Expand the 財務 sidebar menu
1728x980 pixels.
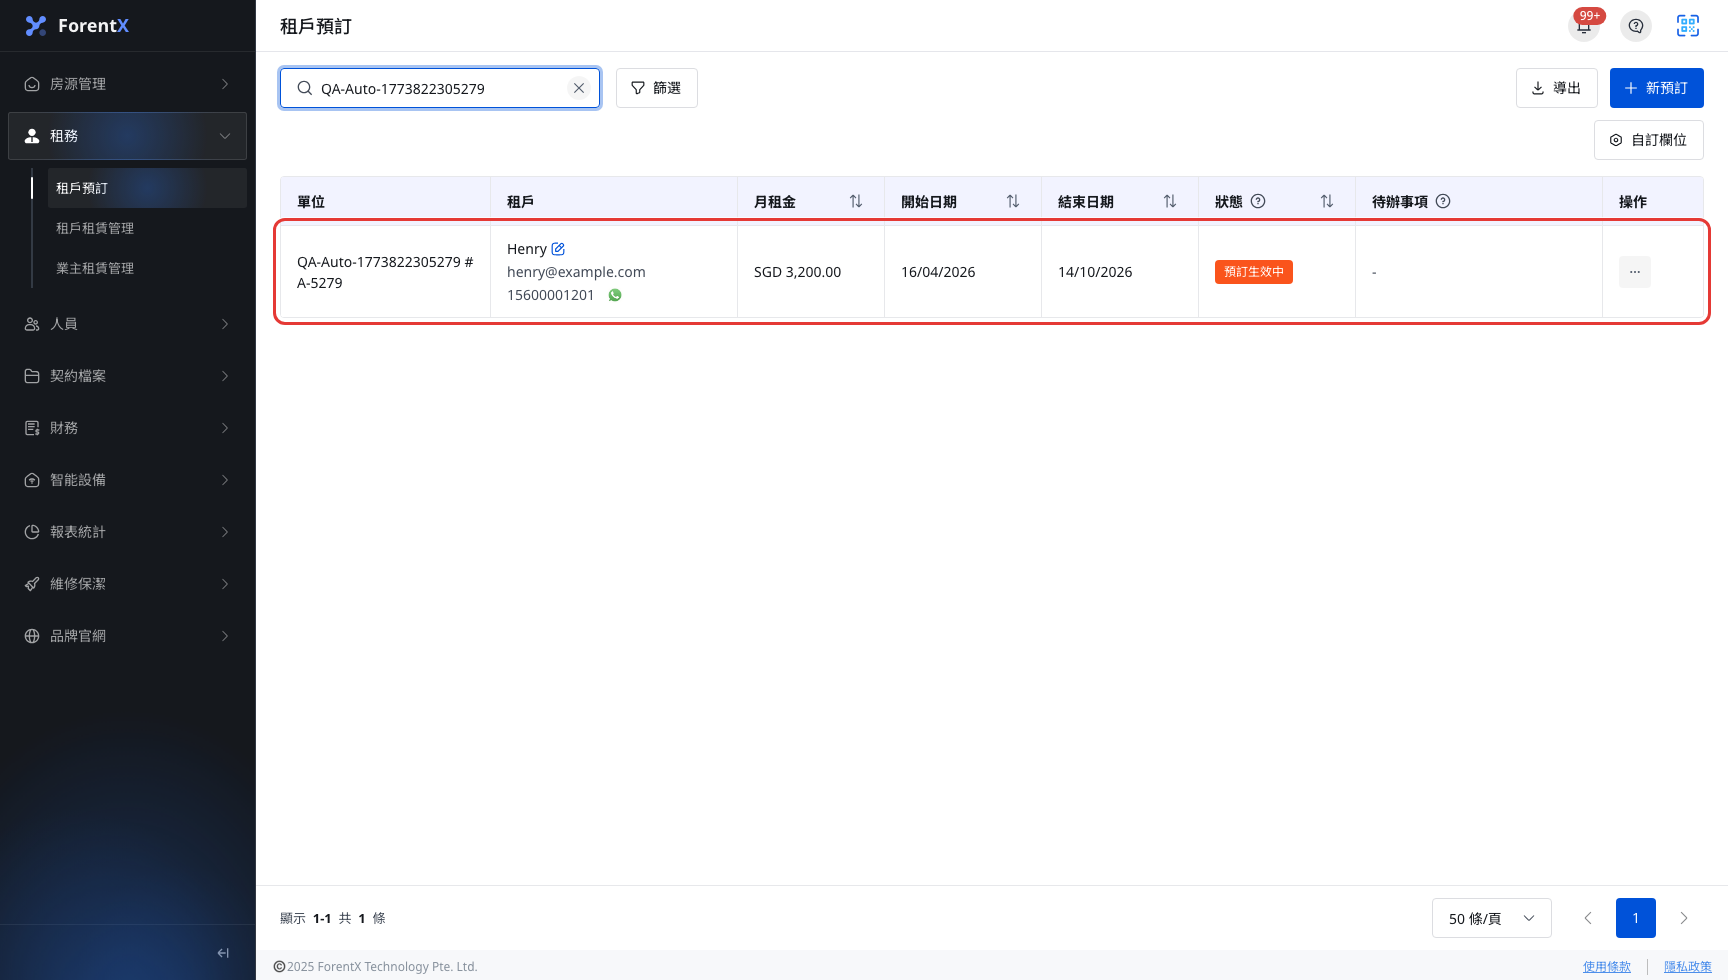(127, 428)
